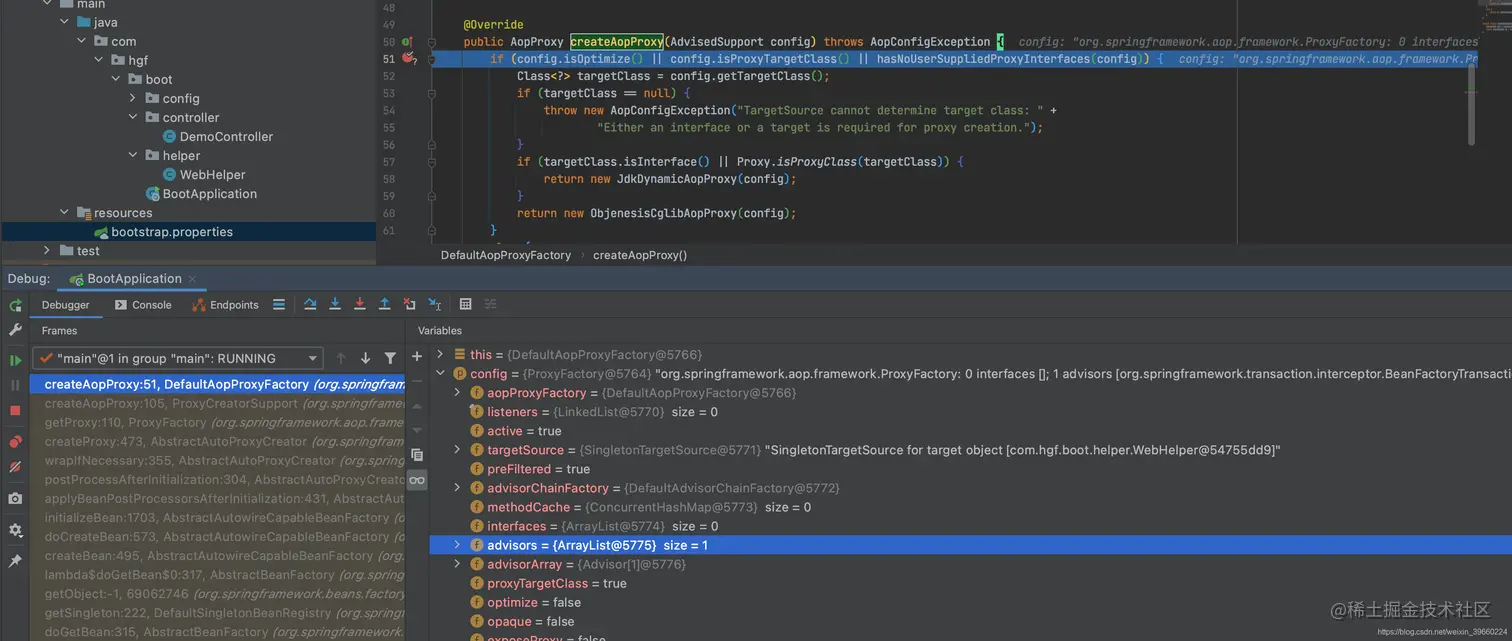
Task: Expand aopProxyFactory field
Action: pos(457,392)
